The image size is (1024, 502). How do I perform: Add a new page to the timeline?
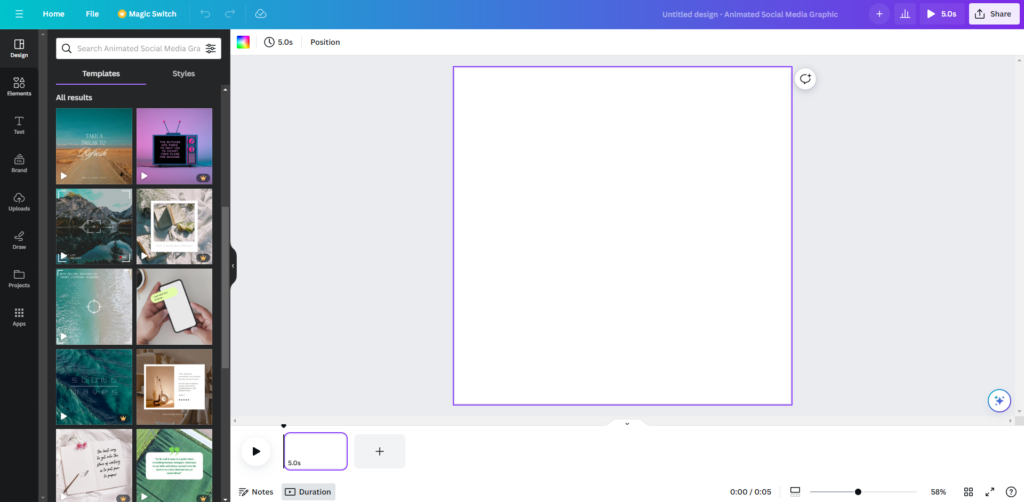(x=379, y=451)
